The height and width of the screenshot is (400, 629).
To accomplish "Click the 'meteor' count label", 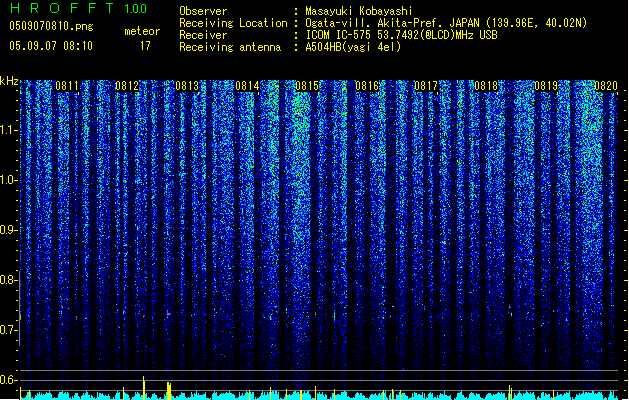I will [142, 31].
